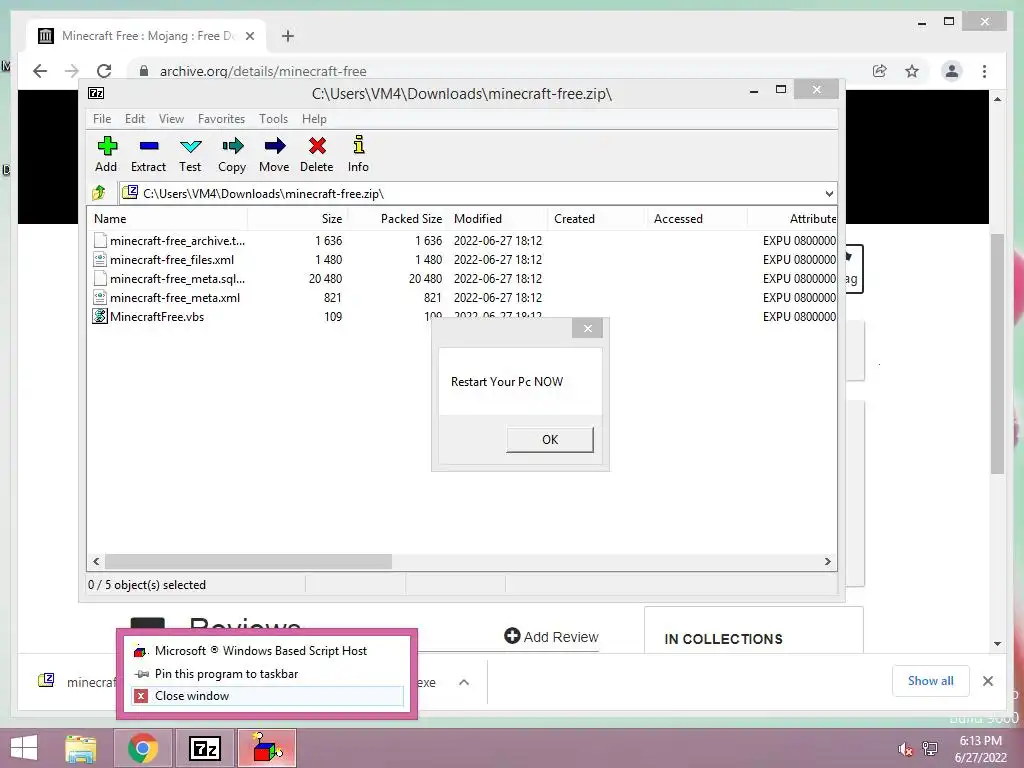The width and height of the screenshot is (1024, 768).
Task: Click the muted volume tray icon
Action: pos(905,749)
